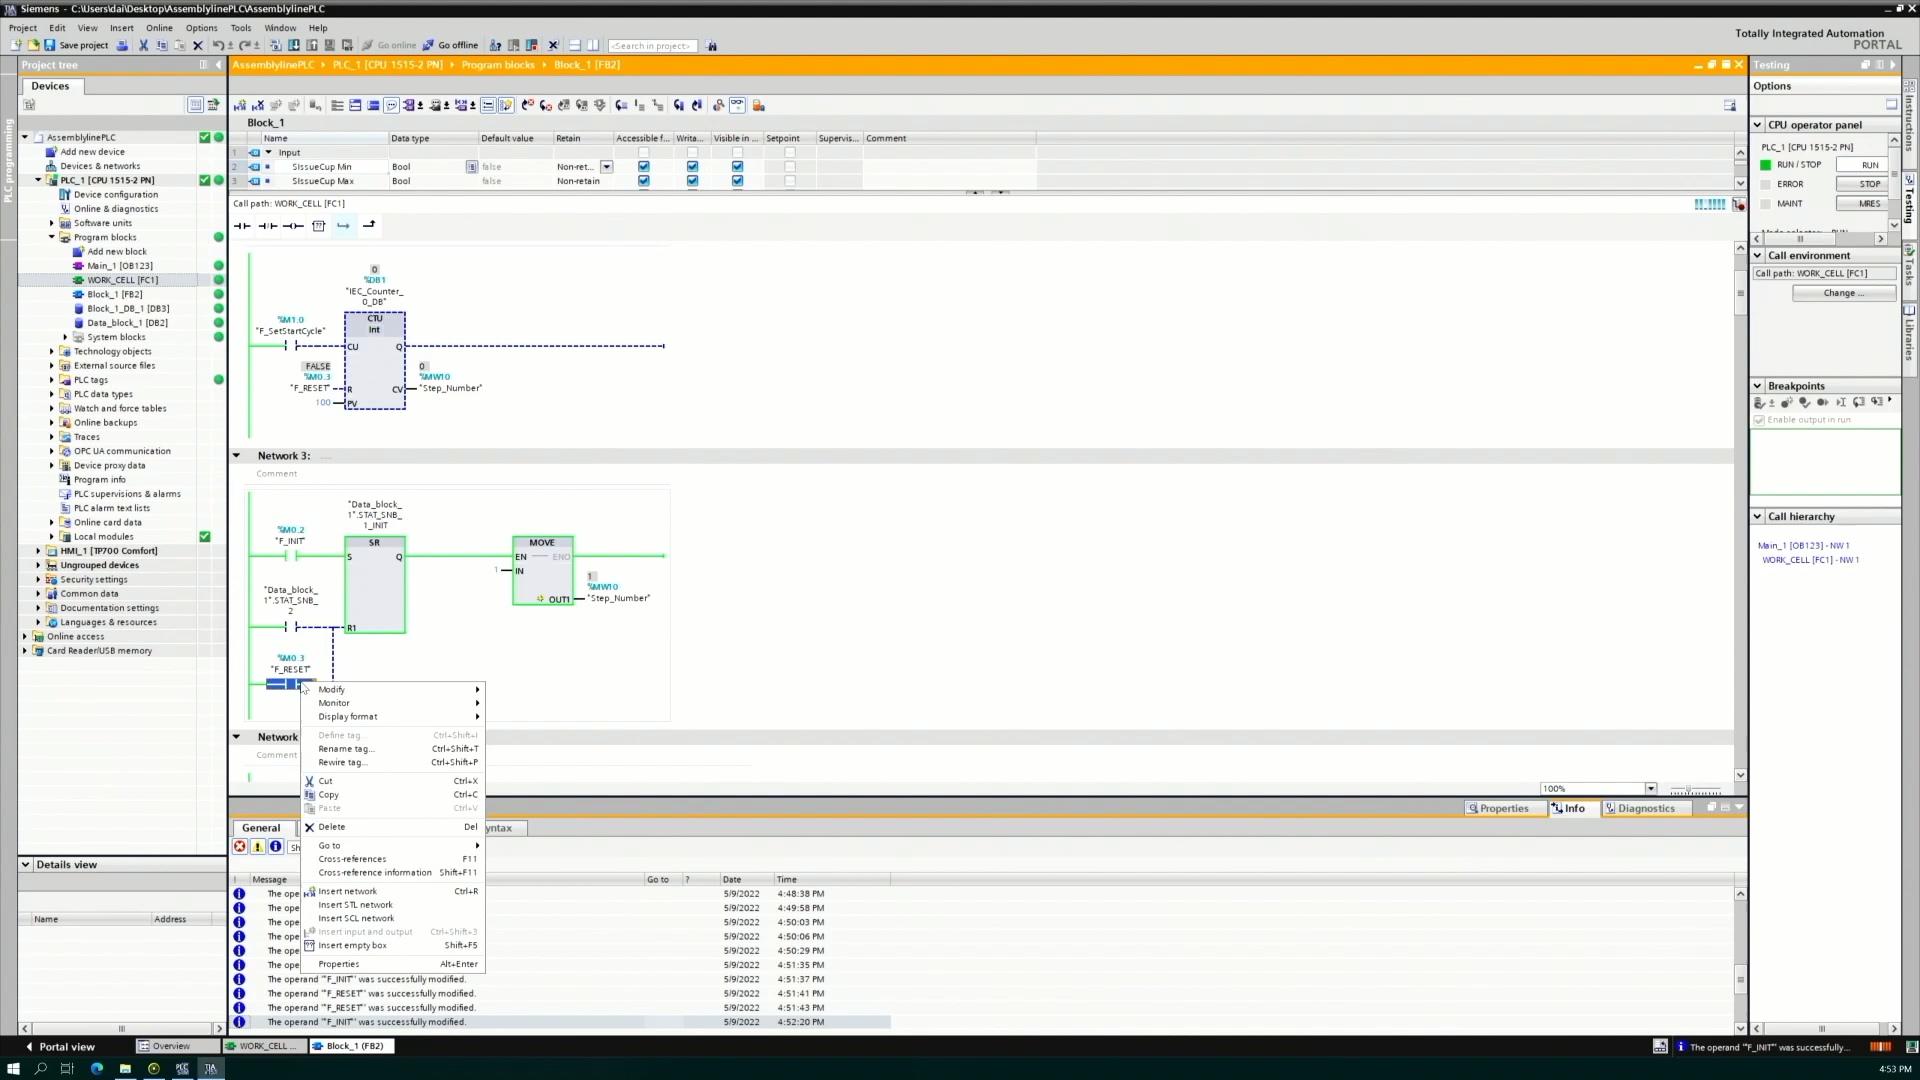The width and height of the screenshot is (1920, 1080).
Task: Uncheck Accessible for SIssueCup Min
Action: 643,167
